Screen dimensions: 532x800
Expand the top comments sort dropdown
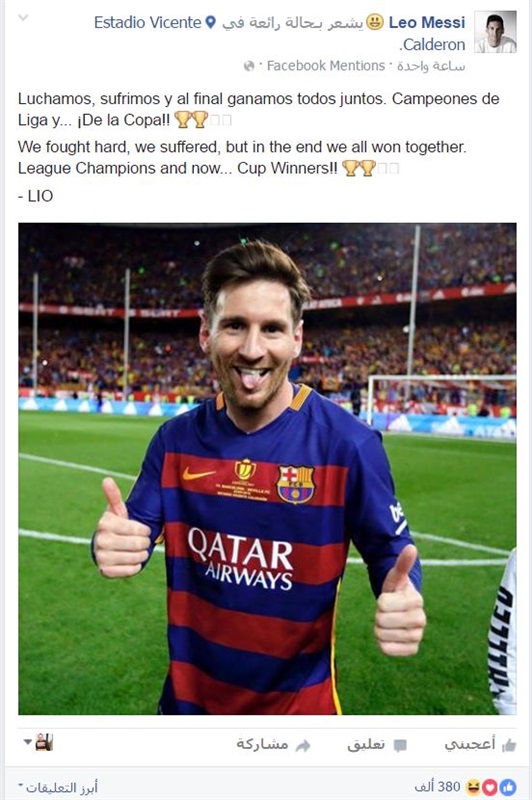coord(58,787)
